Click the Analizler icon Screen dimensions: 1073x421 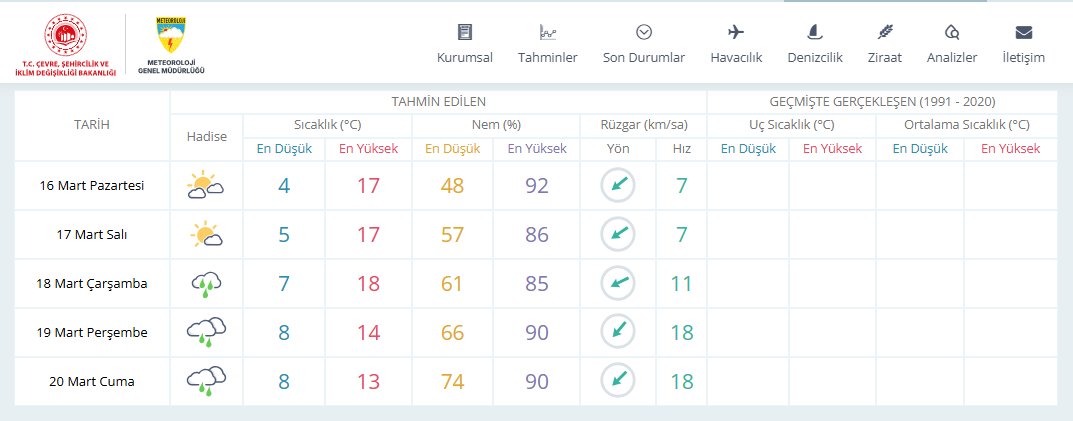pos(952,31)
